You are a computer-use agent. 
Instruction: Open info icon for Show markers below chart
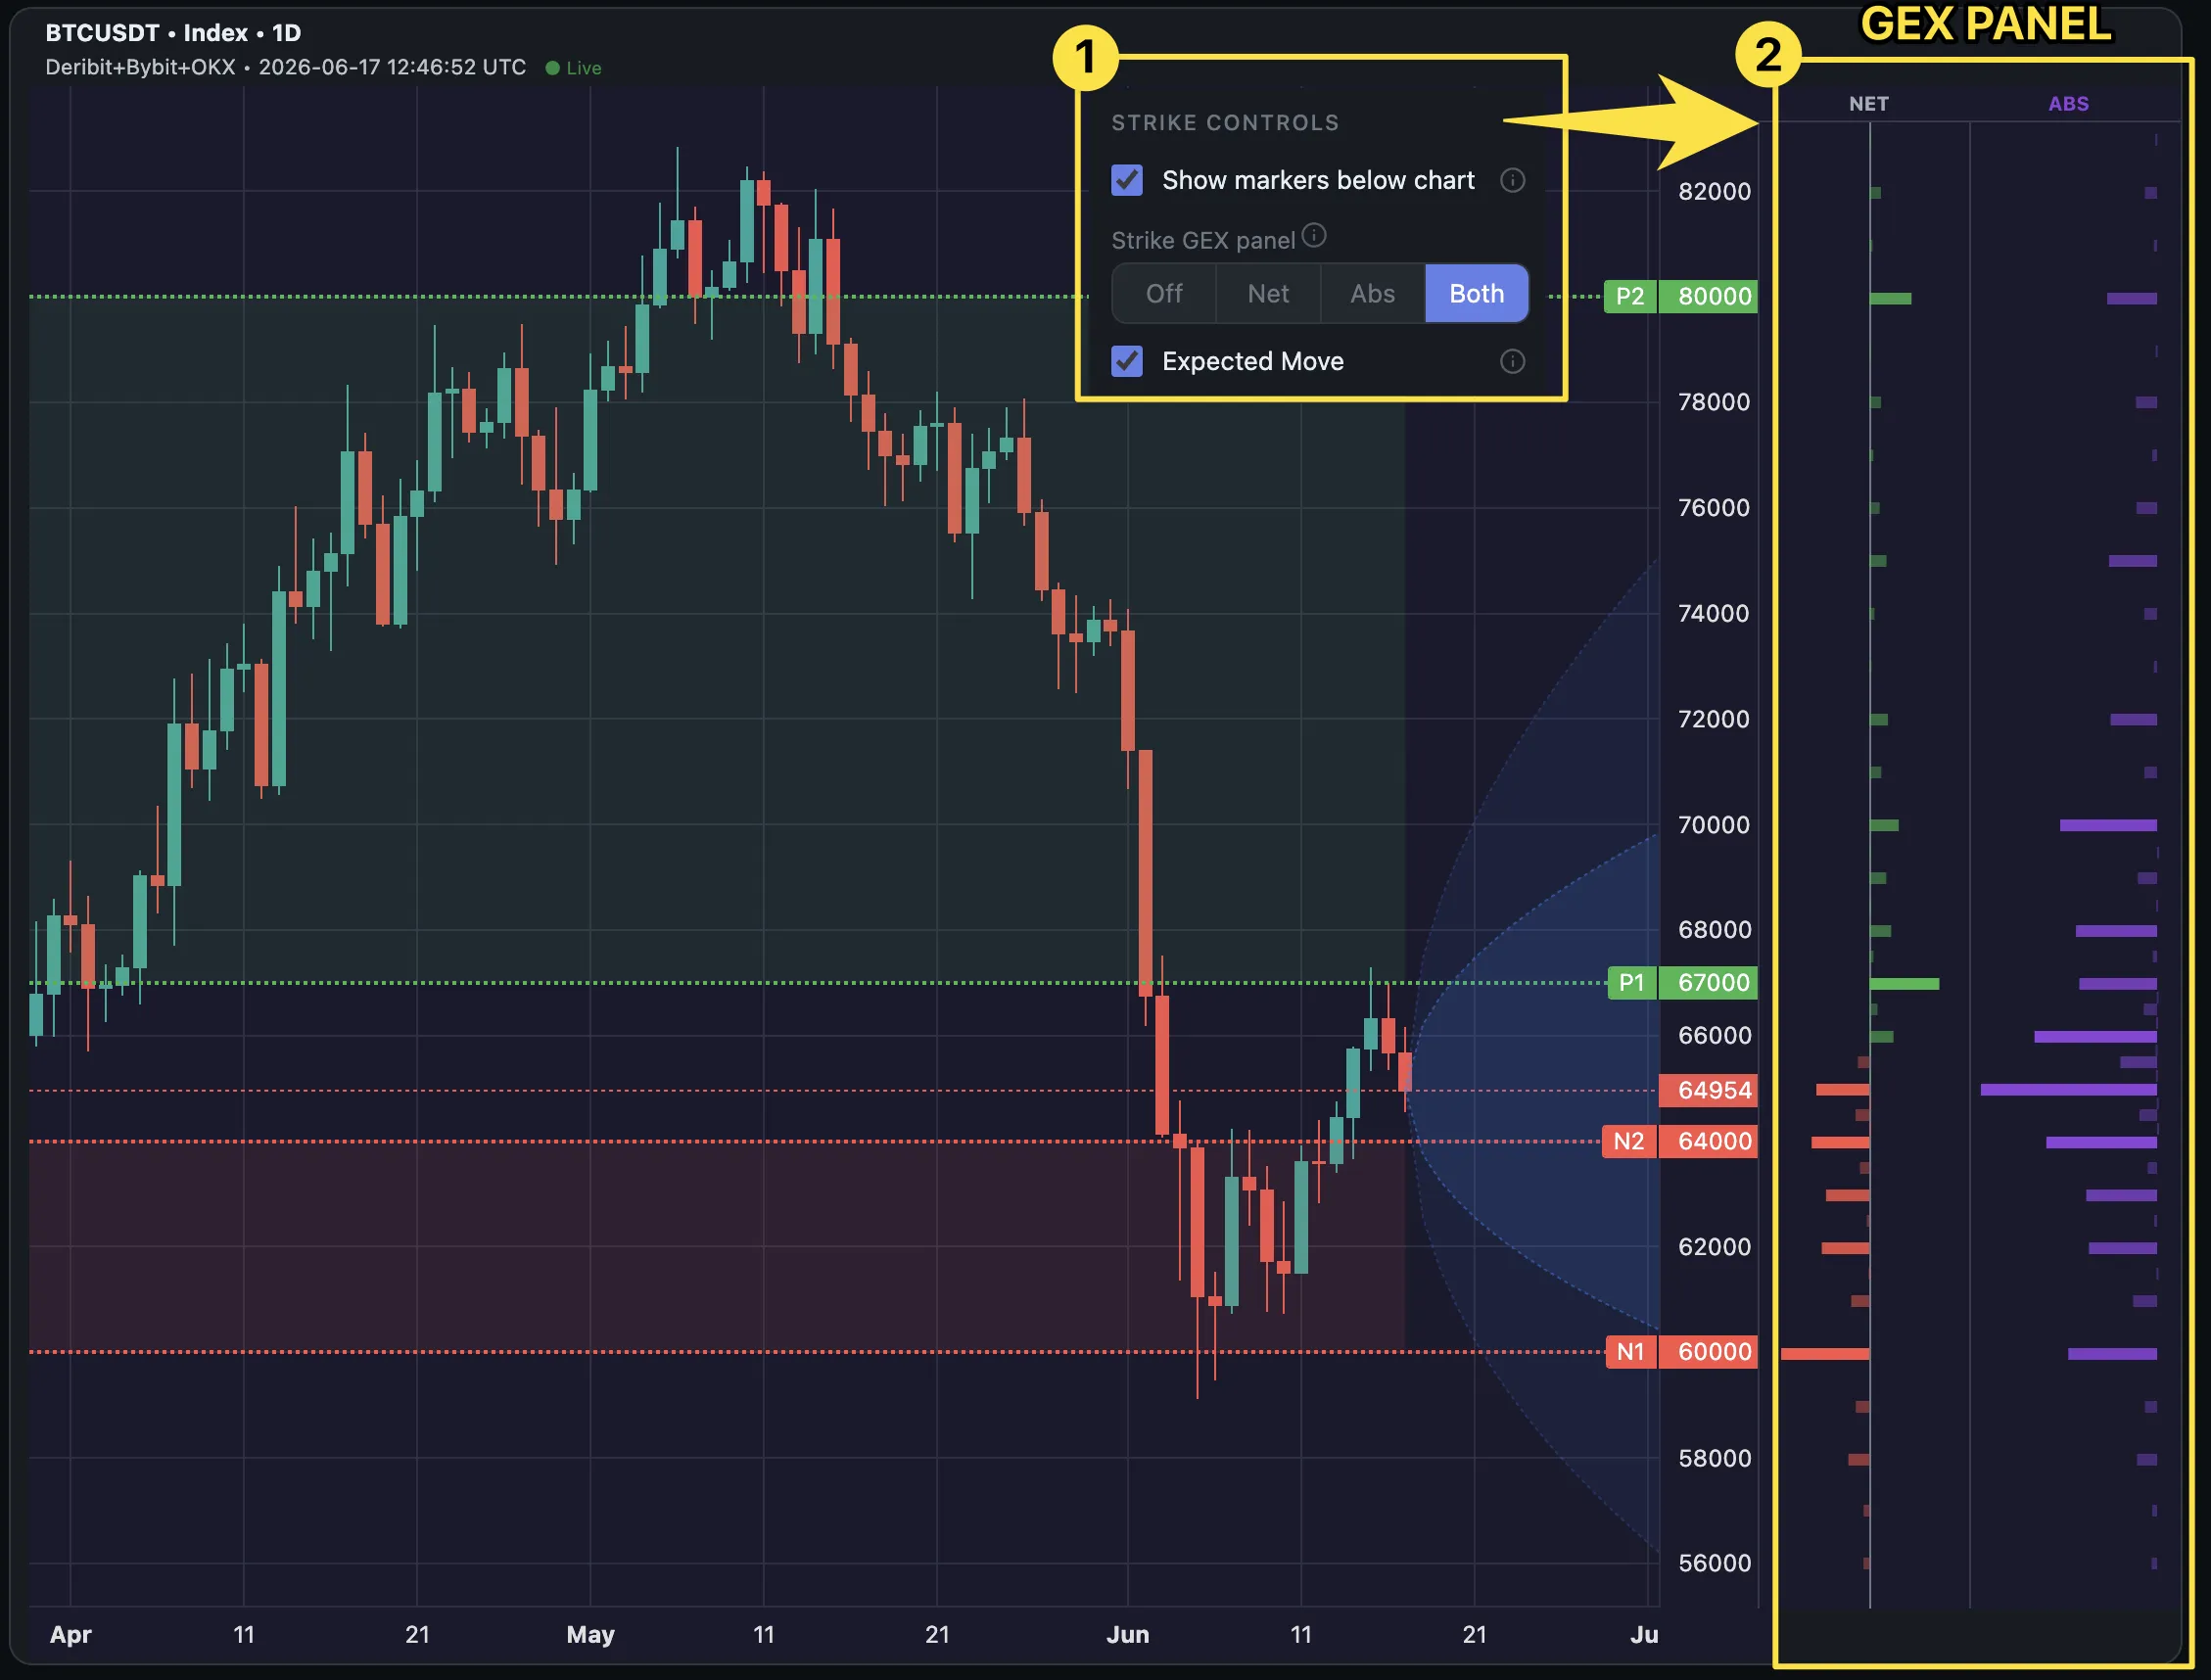(x=1512, y=180)
